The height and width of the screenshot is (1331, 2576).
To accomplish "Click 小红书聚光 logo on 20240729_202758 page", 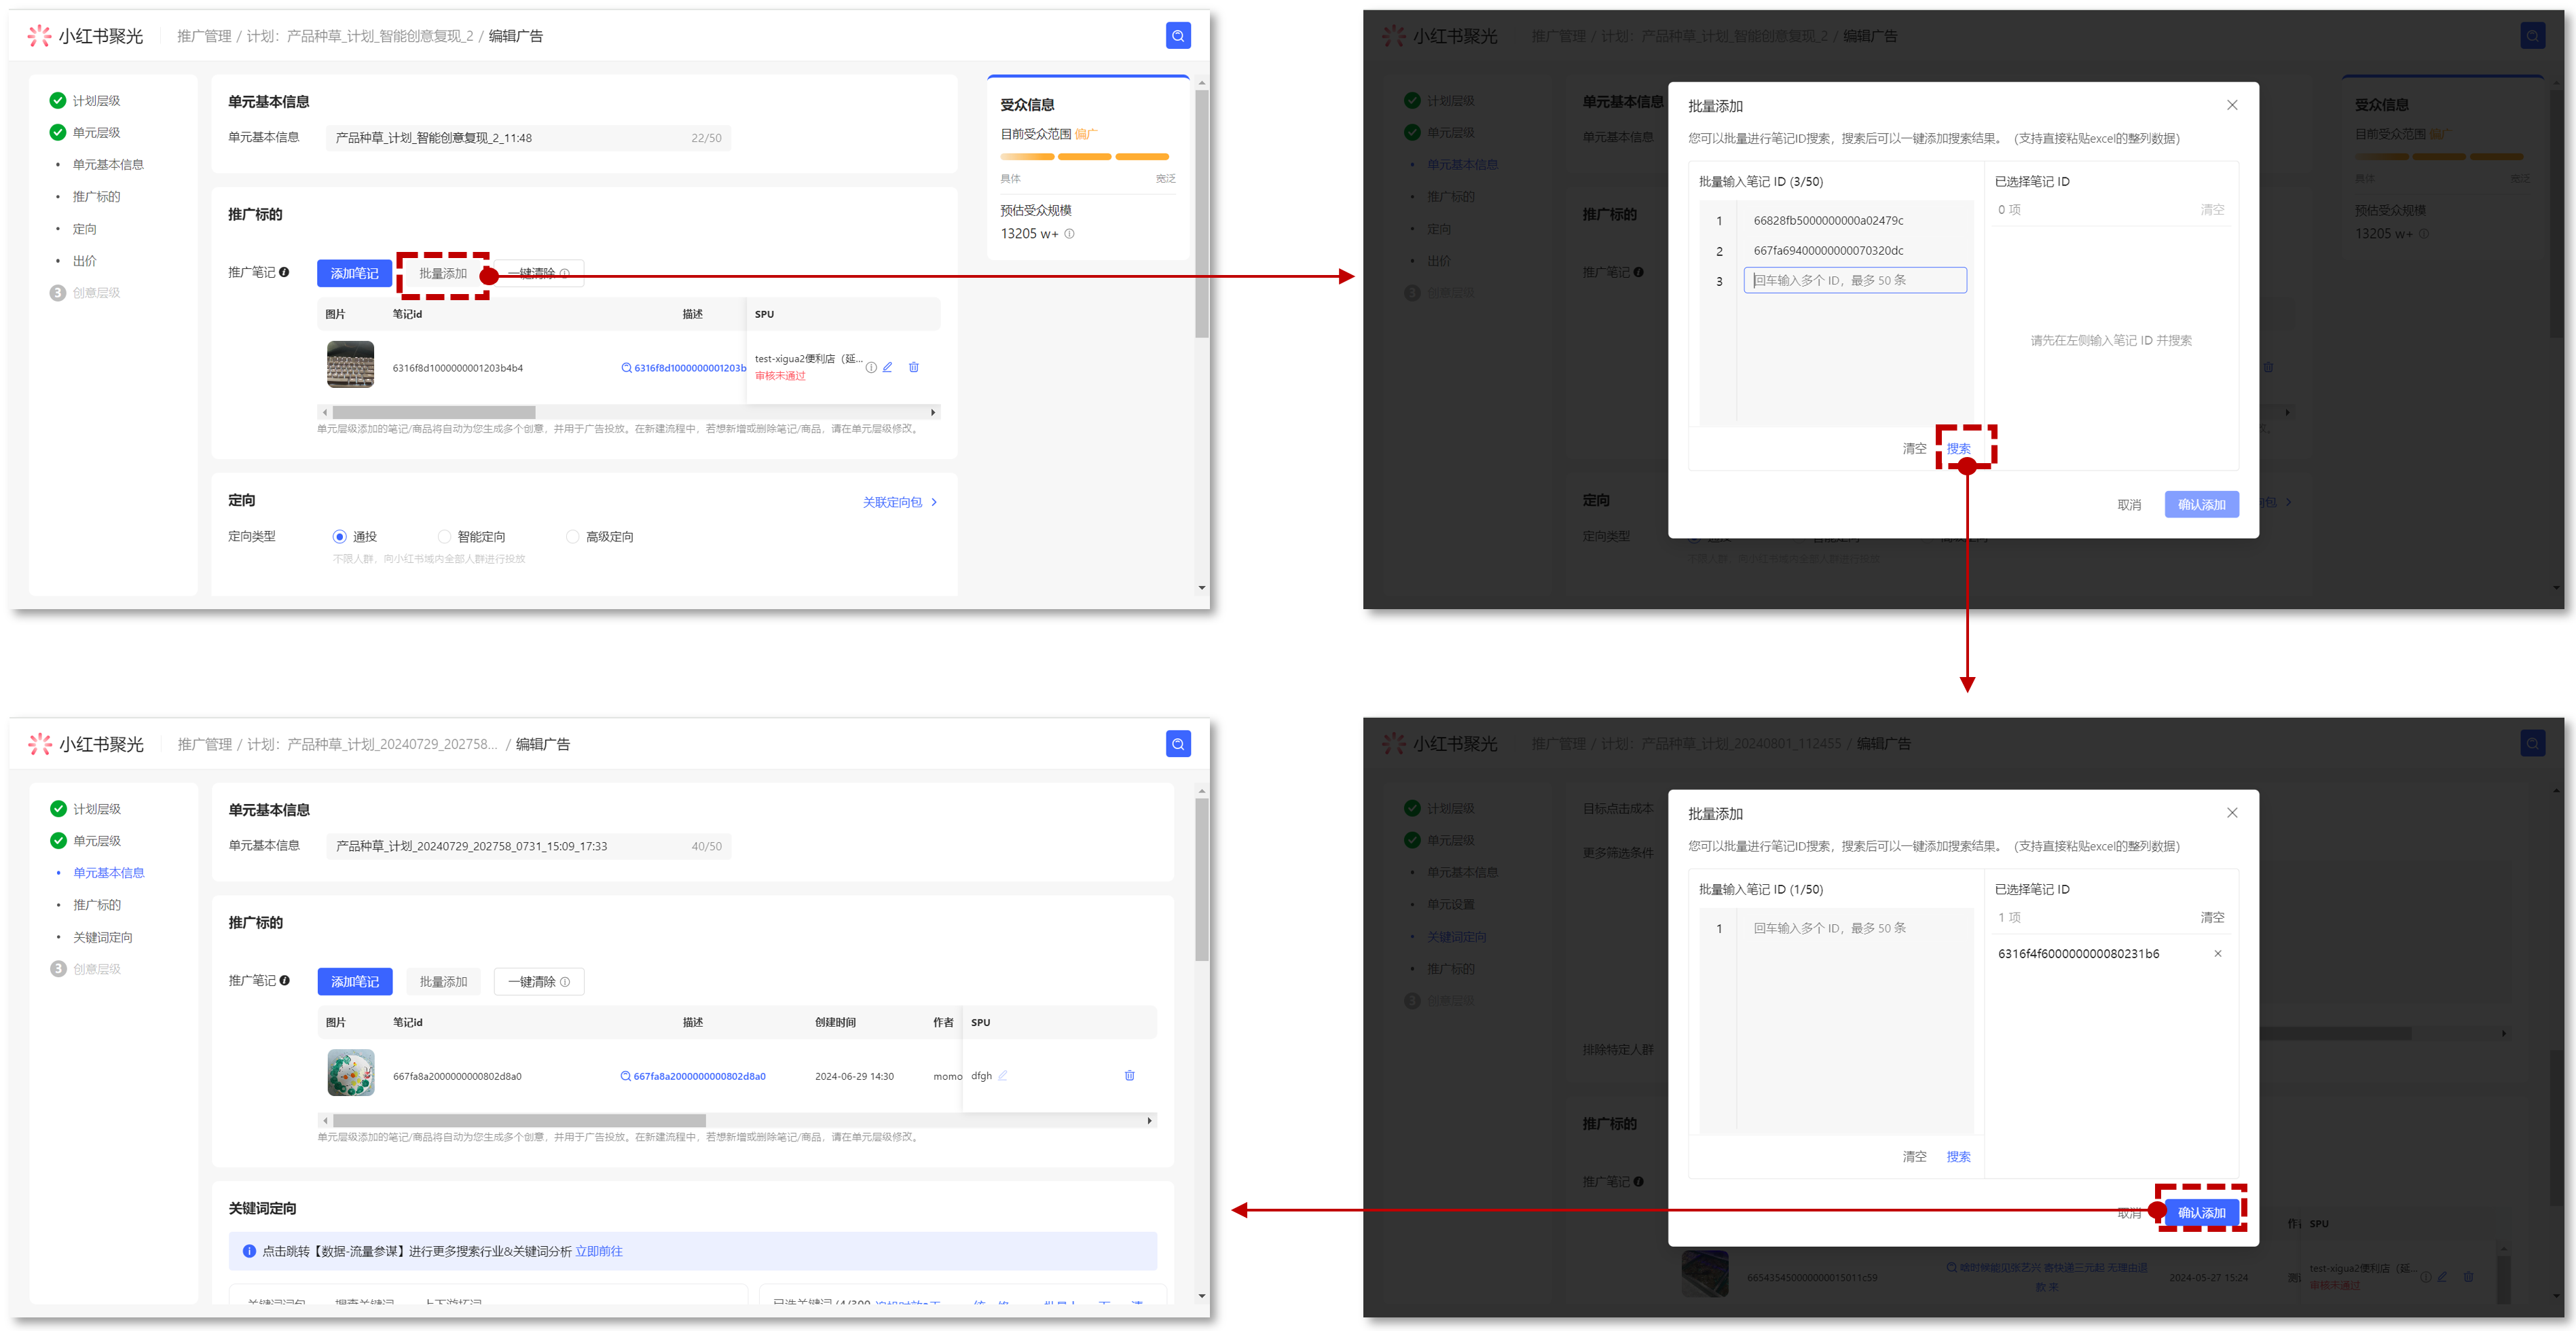I will tap(86, 744).
